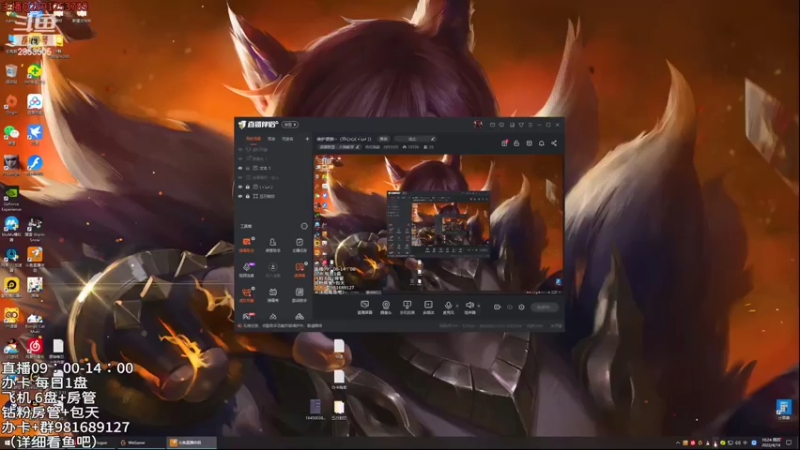Open the person-shaped assistant tool in toolbox
The width and height of the screenshot is (800, 450).
coord(273,244)
